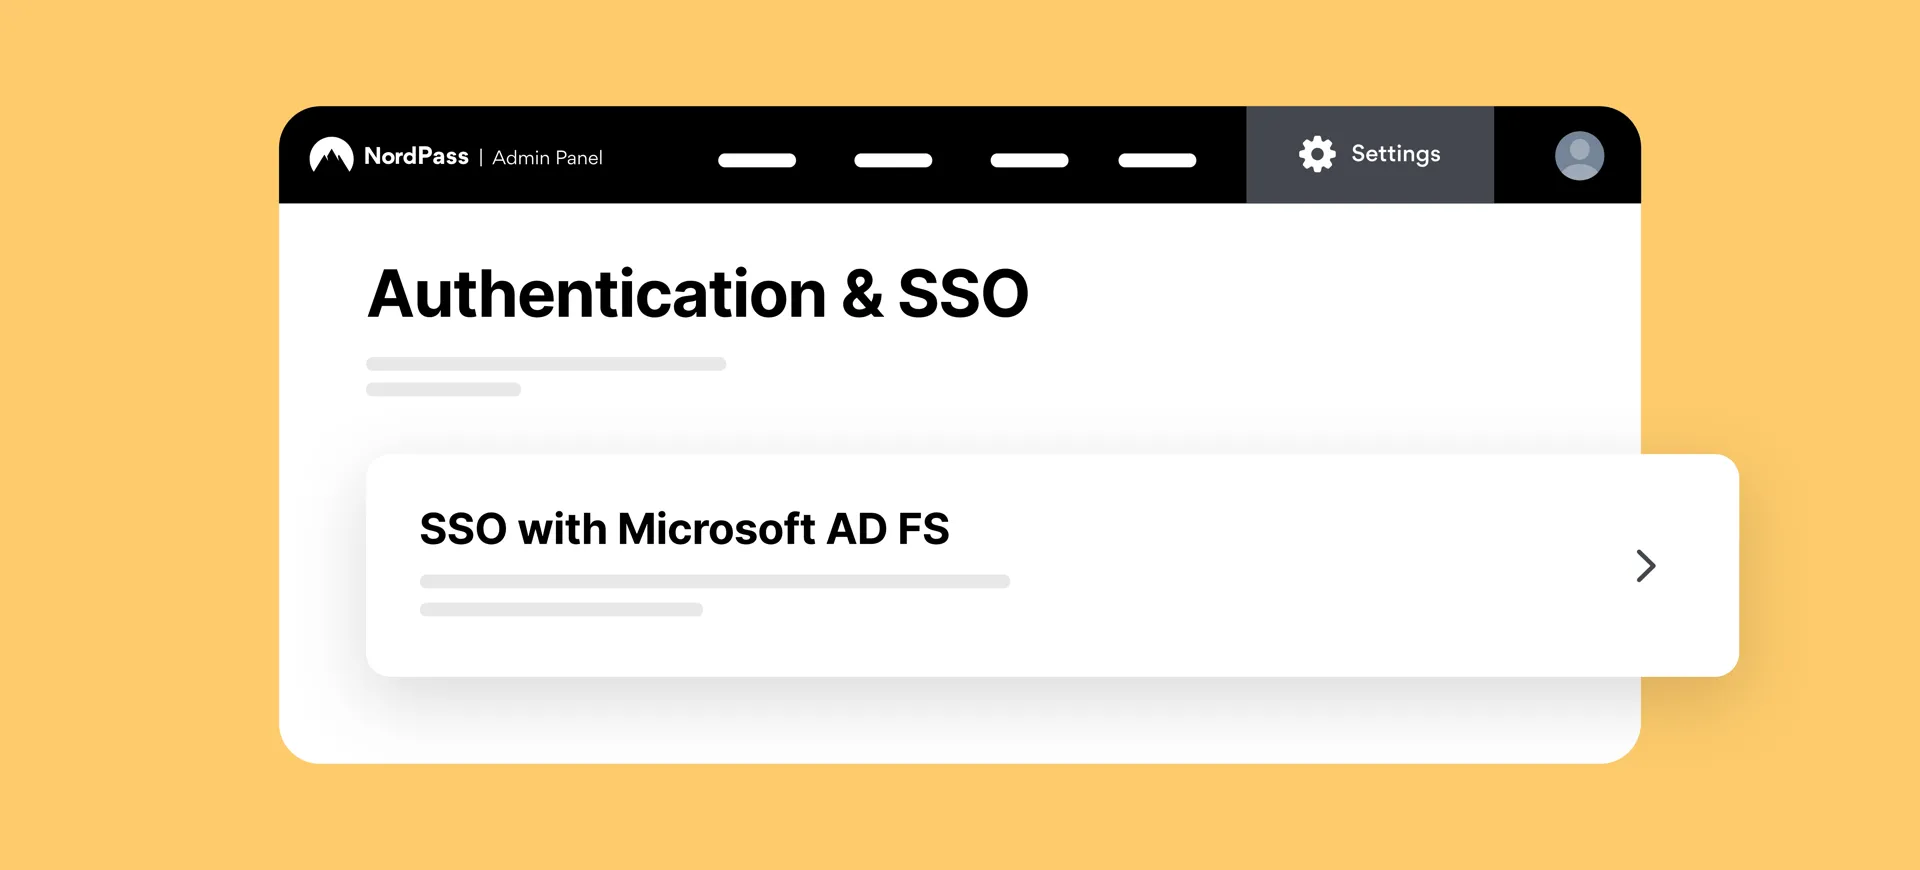Click the shorter placeholder line under the heading
The width and height of the screenshot is (1920, 870).
443,390
